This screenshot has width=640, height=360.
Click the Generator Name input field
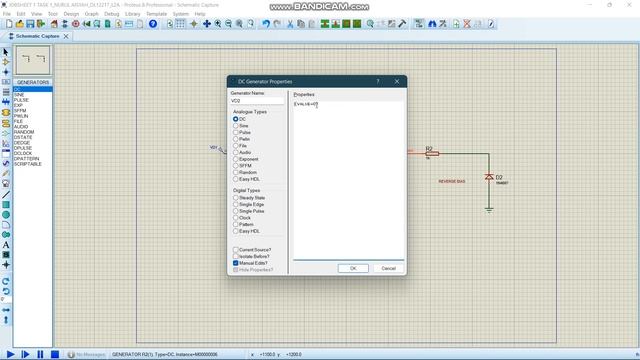point(257,100)
